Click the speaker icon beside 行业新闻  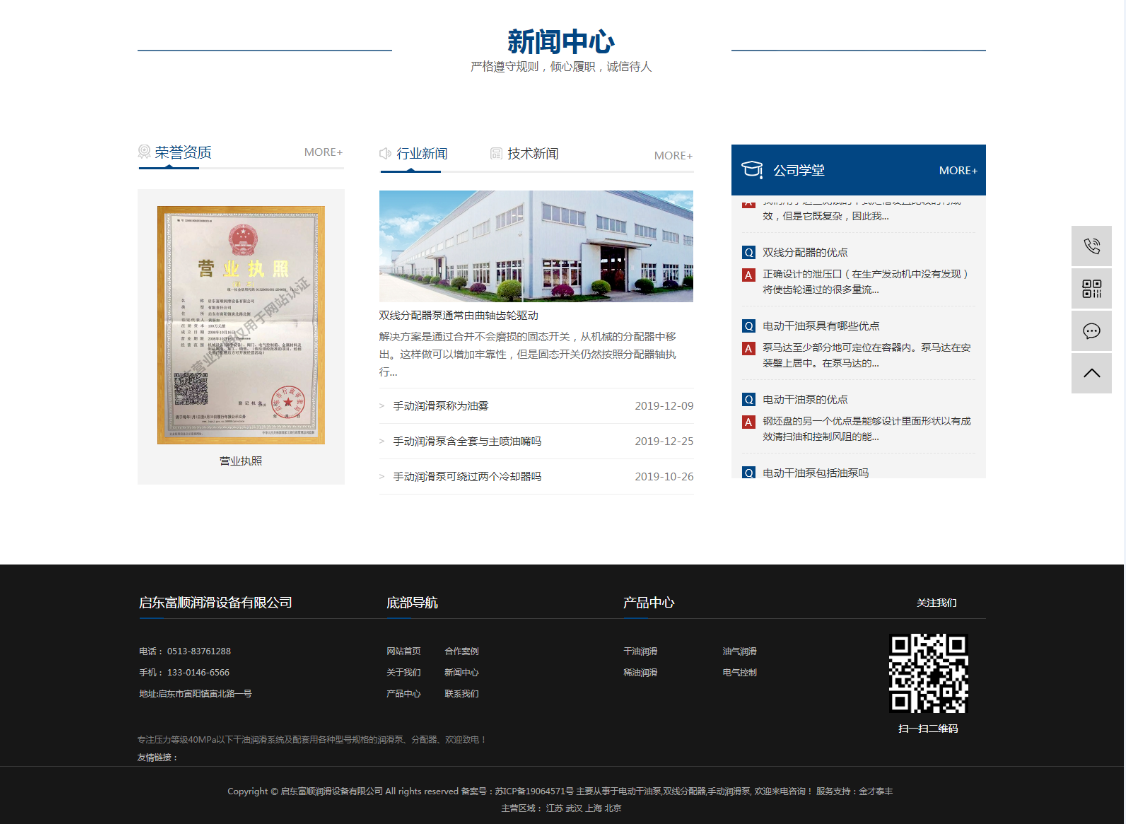[385, 154]
